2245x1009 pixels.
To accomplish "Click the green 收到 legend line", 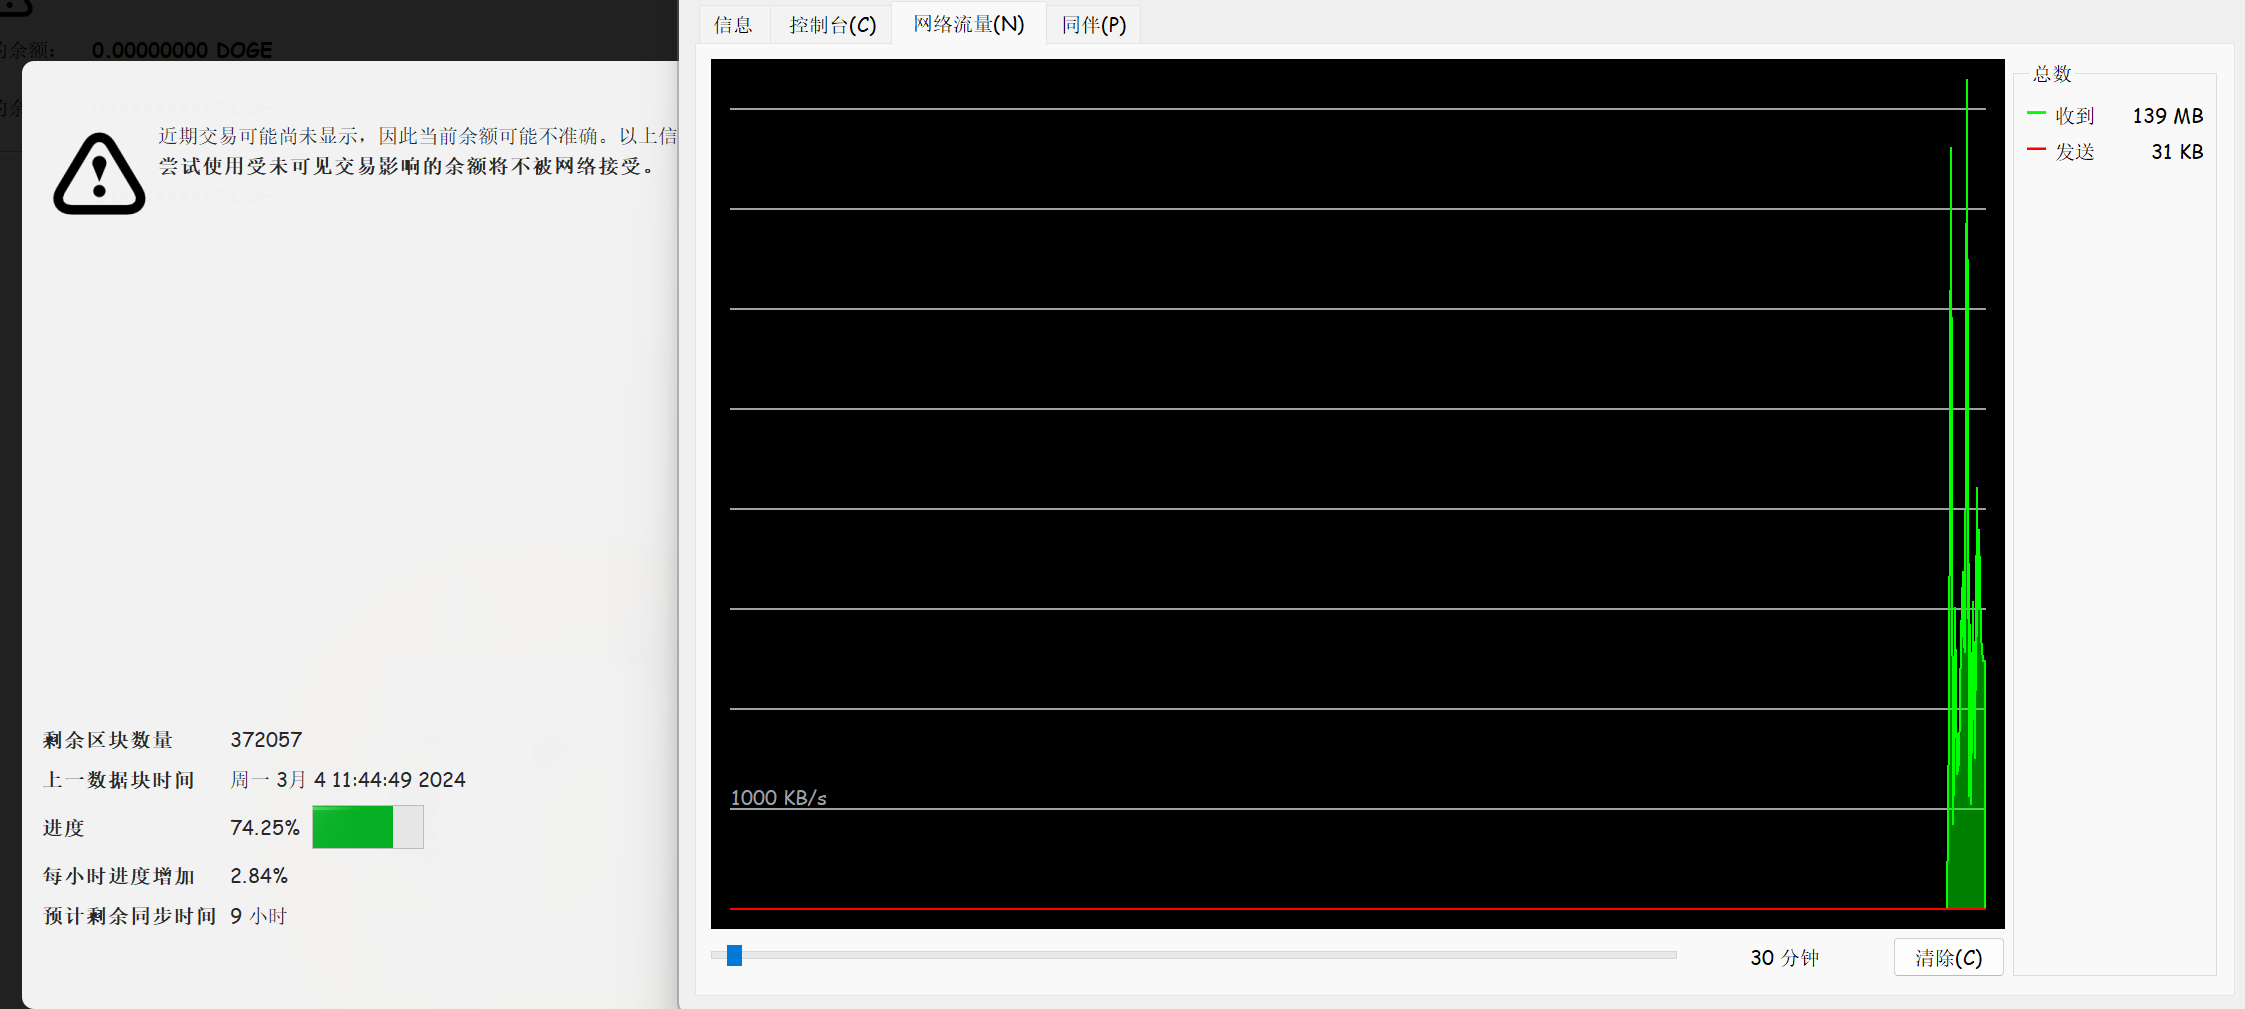I will 2036,114.
